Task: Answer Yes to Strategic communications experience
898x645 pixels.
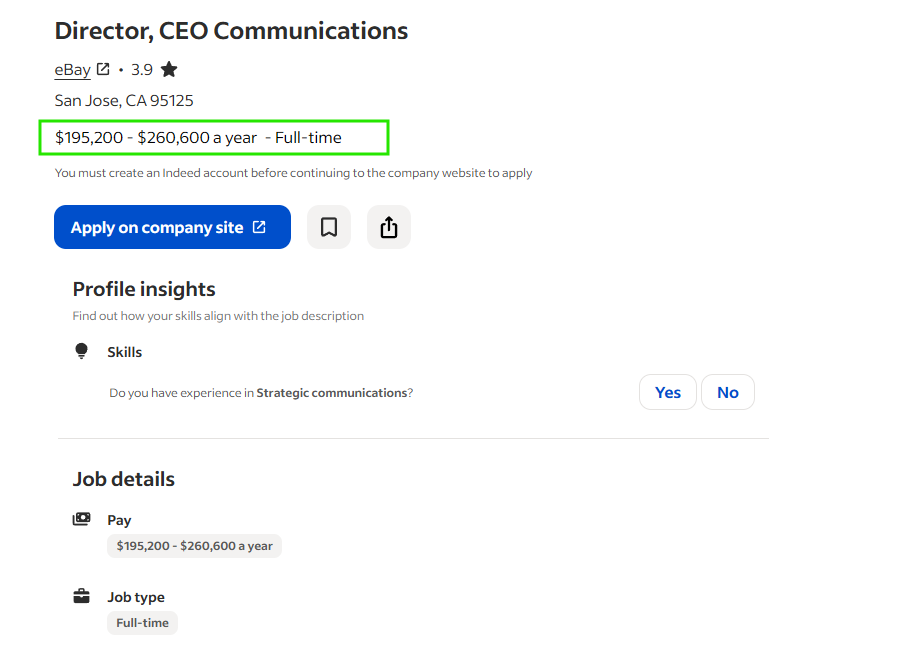Action: (668, 392)
